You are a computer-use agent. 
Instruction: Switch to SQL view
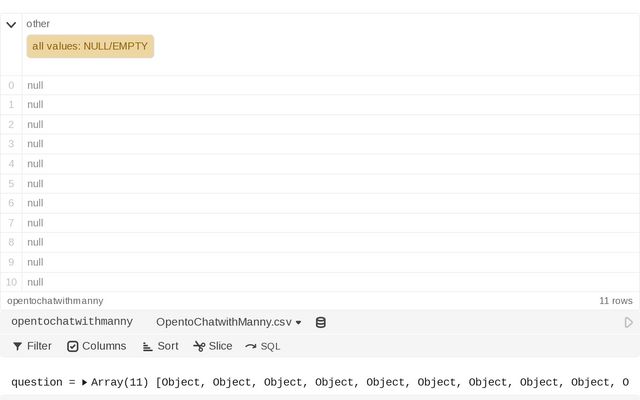[263, 346]
